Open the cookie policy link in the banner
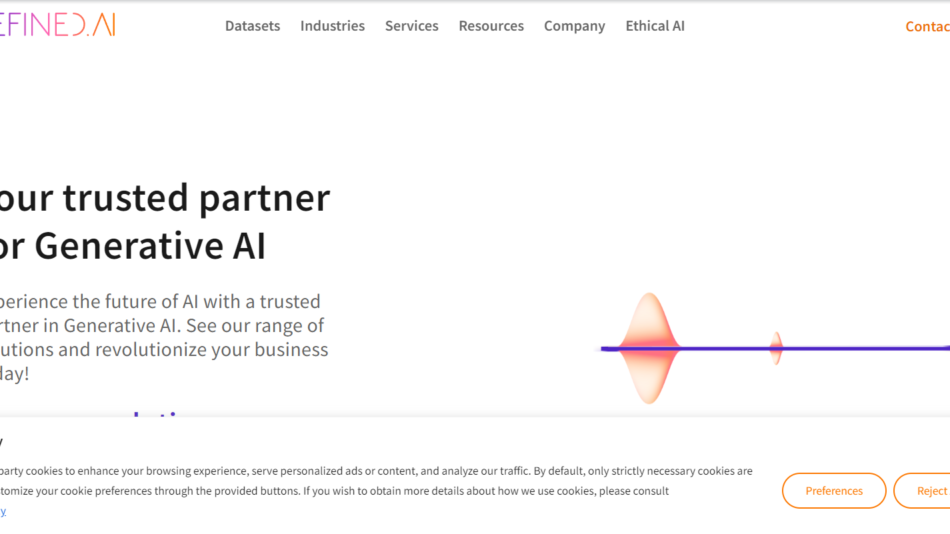Screen dimensions: 950x534 (x=3, y=510)
